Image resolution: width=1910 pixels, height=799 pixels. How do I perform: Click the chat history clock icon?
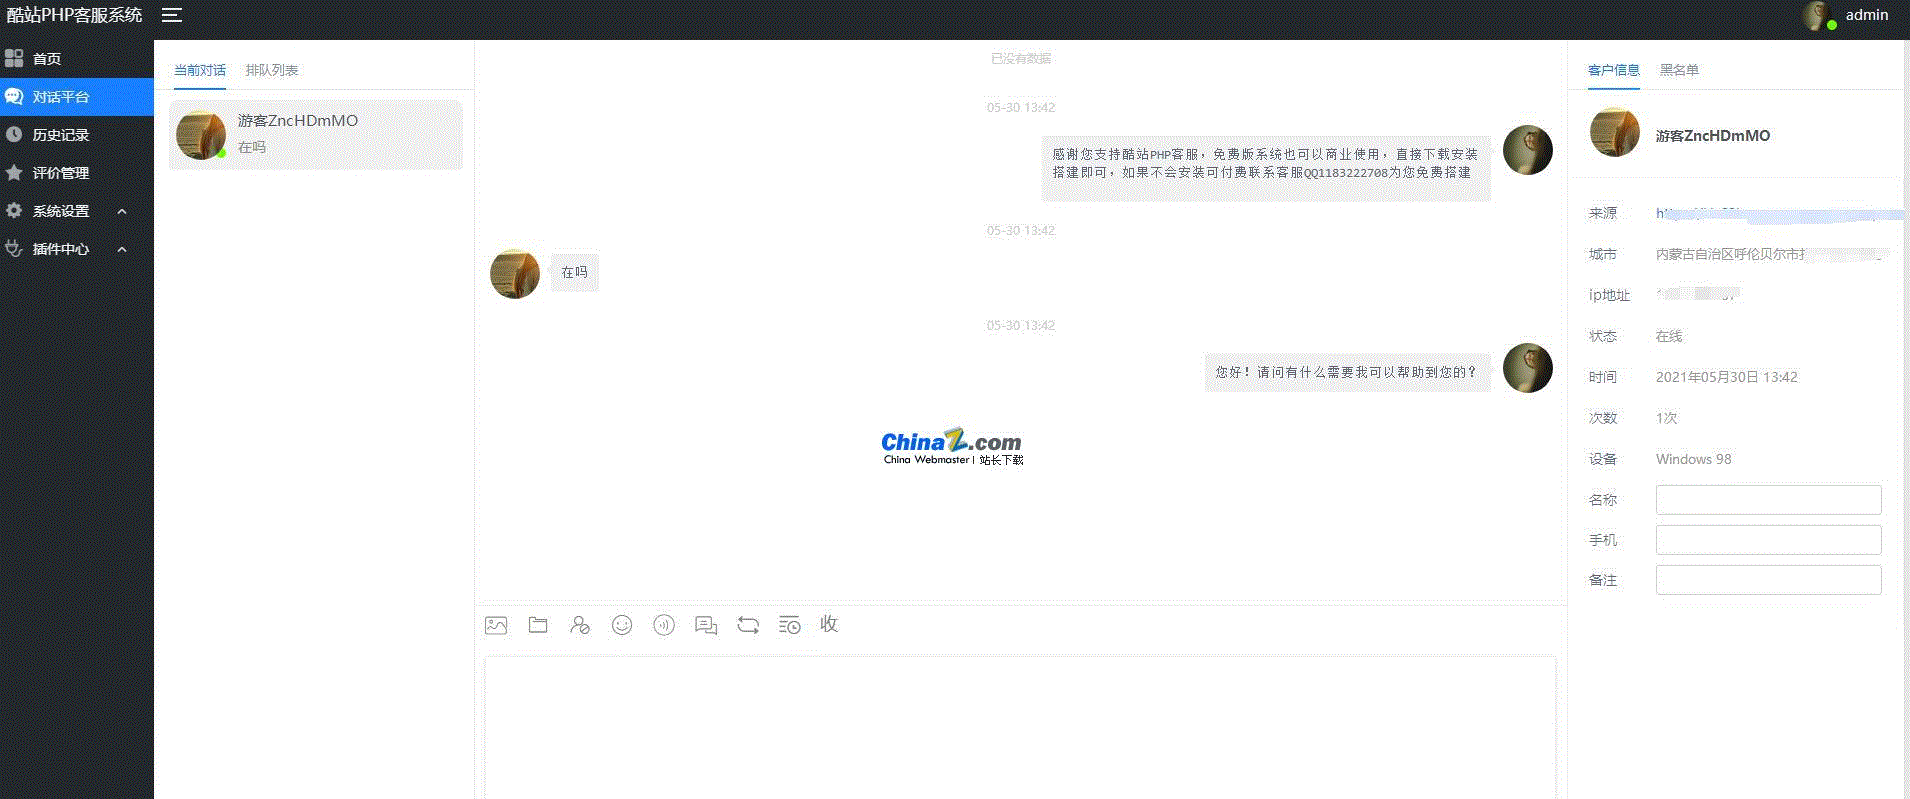pos(789,625)
